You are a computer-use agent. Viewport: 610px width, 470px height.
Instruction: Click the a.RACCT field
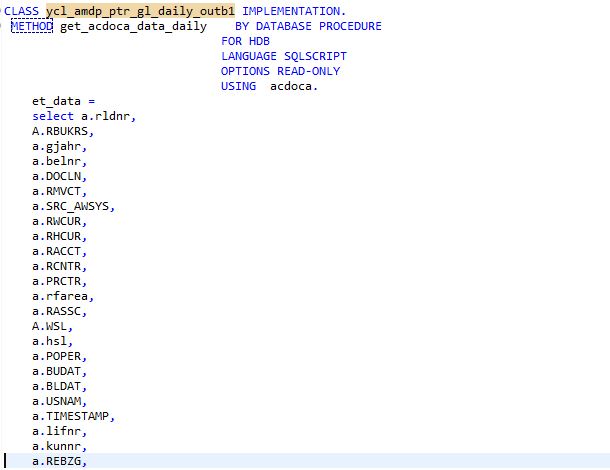click(60, 251)
